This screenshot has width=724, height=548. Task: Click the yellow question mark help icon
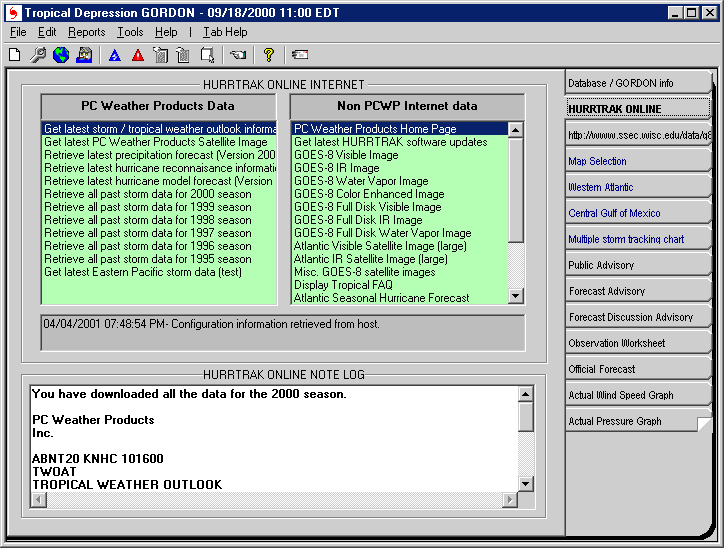click(269, 55)
